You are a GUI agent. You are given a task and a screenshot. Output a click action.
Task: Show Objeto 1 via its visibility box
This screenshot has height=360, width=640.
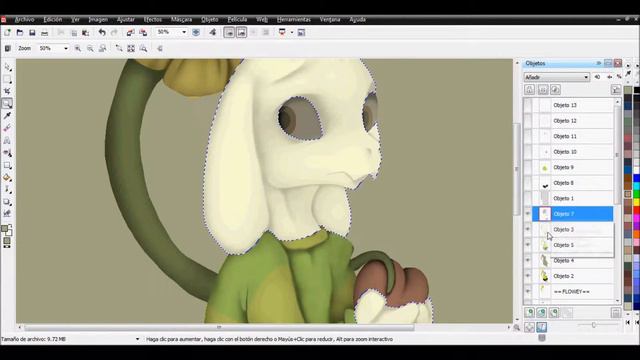528,198
